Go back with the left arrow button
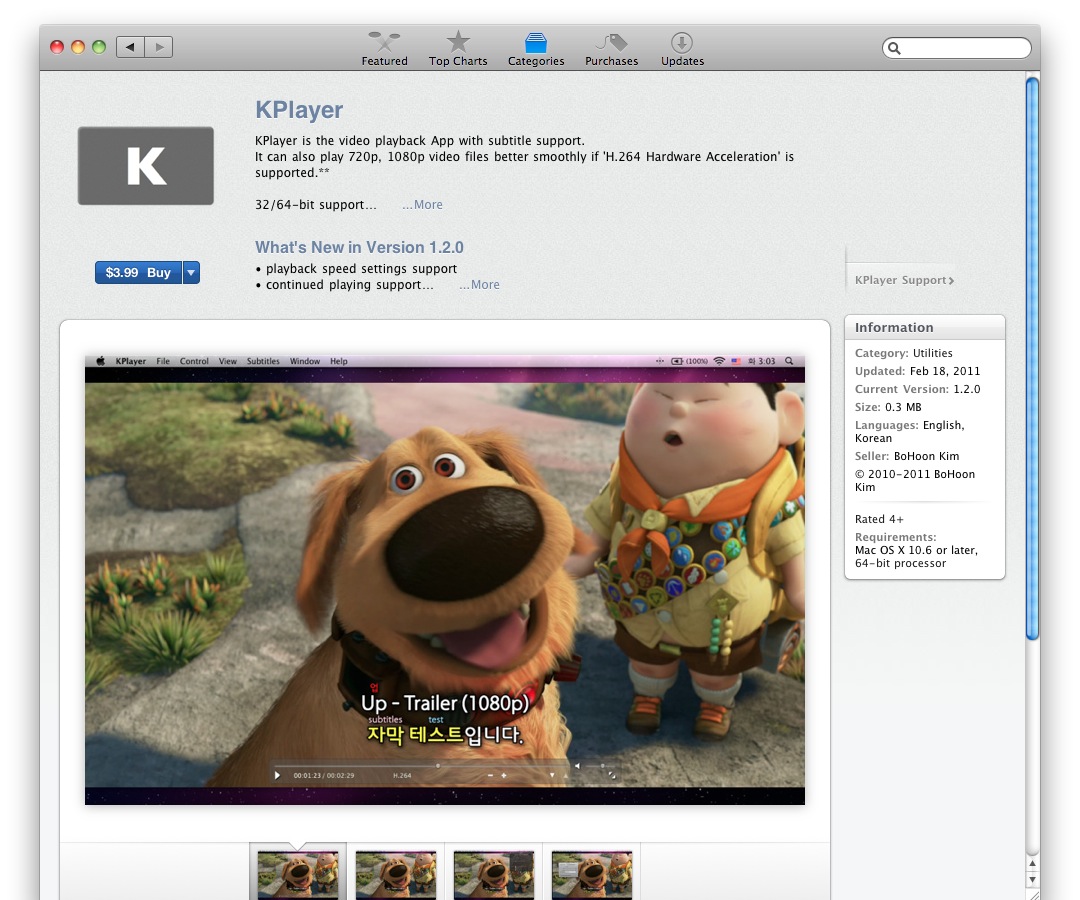The width and height of the screenshot is (1080, 900). [x=130, y=47]
